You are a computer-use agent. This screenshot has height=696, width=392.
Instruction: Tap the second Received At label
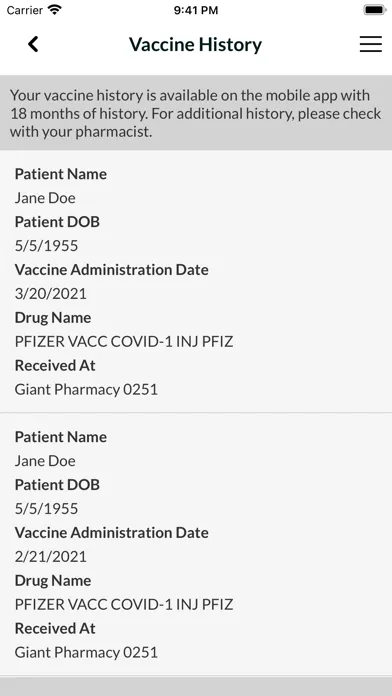(55, 629)
